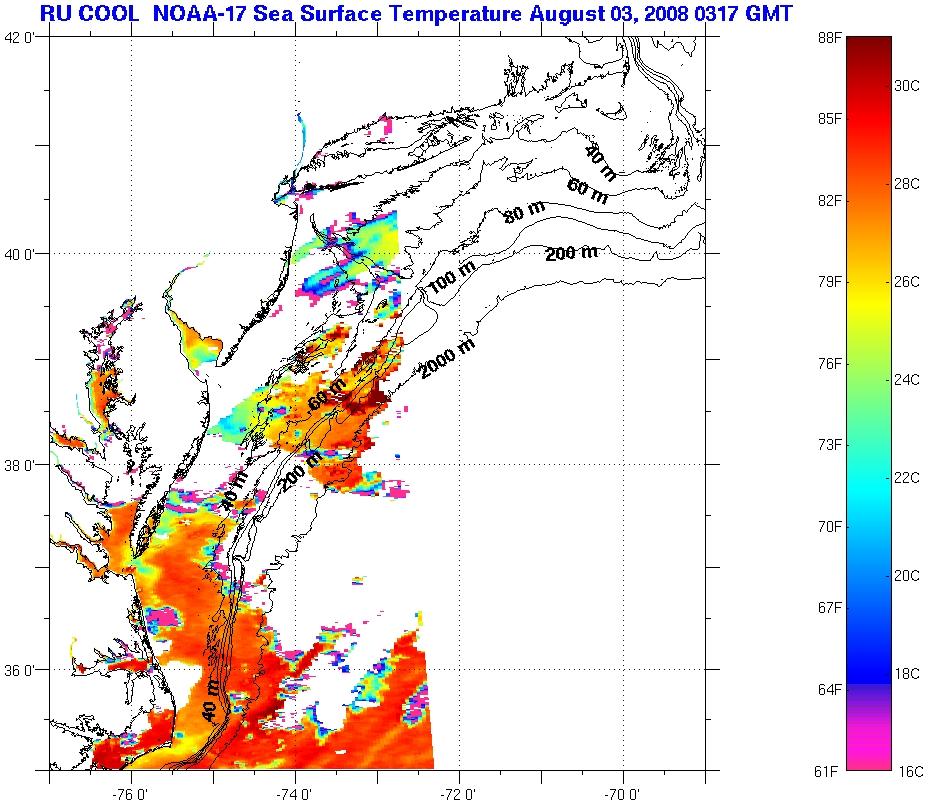Viewport: 928px width, 800px height.
Task: Click the '2000 m' depth contour label
Action: pyautogui.click(x=447, y=359)
